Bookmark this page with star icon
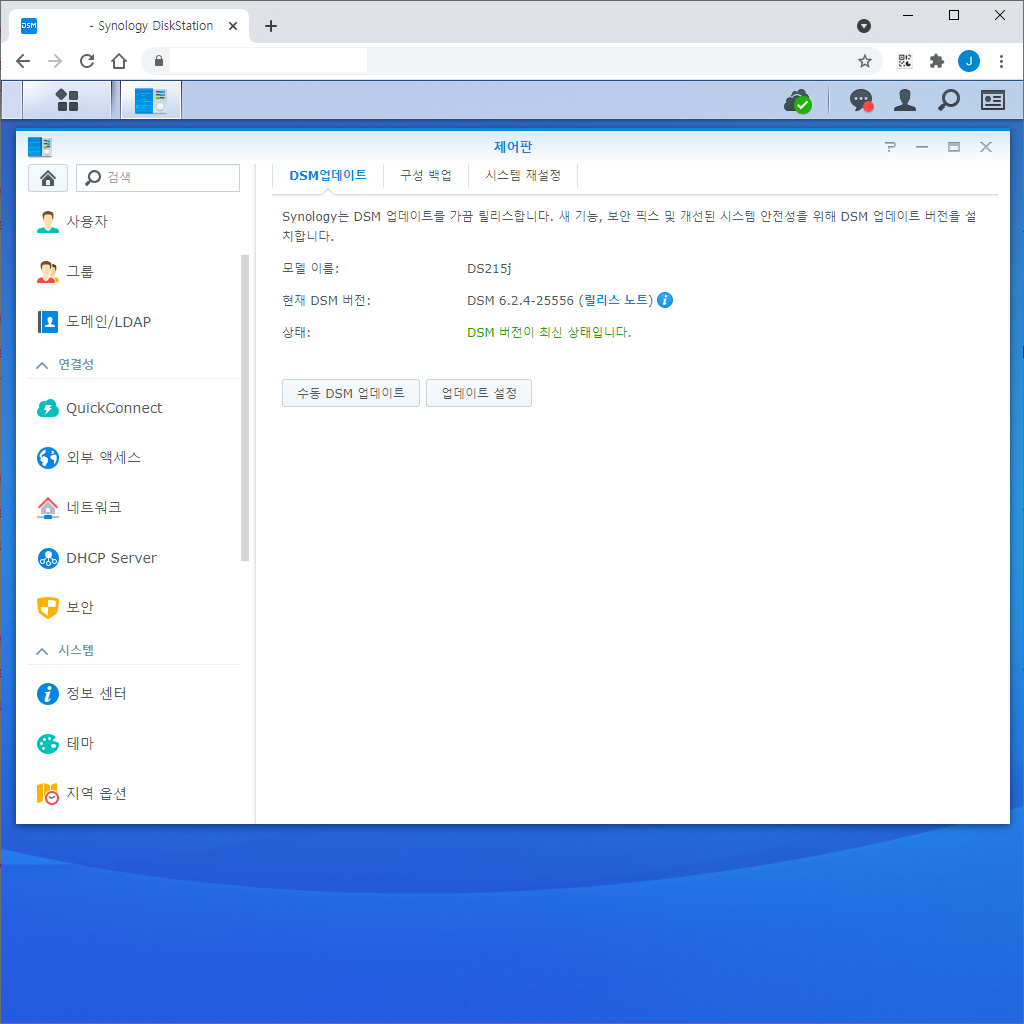Screen dimensions: 1024x1024 [865, 61]
